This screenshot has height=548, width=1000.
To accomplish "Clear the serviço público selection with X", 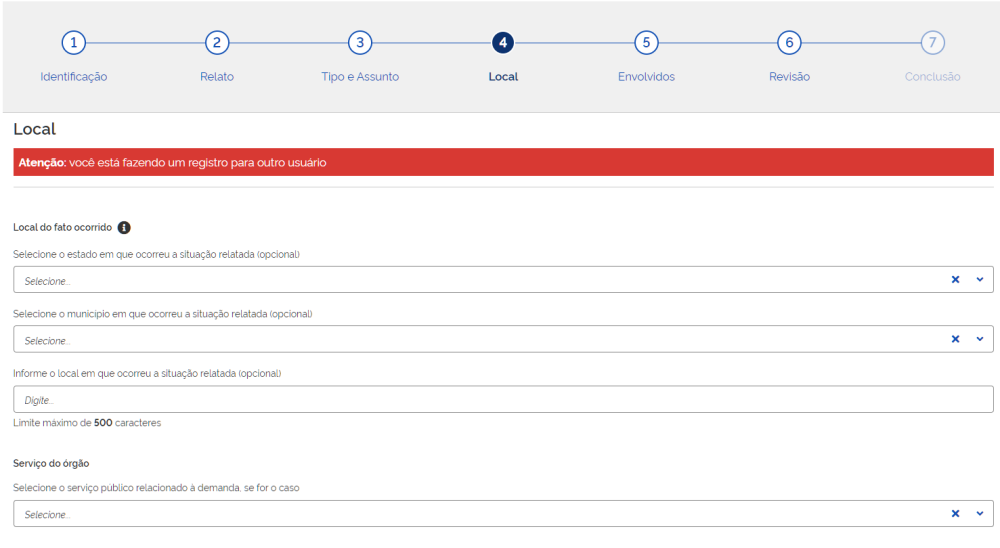I will coord(955,514).
